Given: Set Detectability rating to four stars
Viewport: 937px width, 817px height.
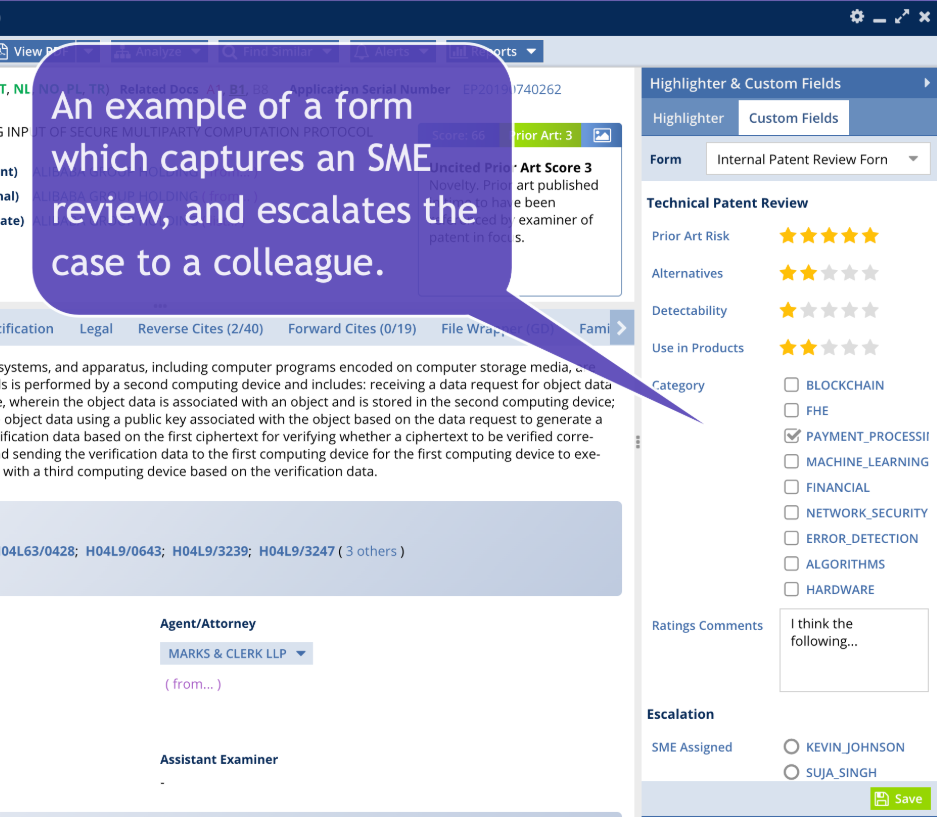Looking at the screenshot, I should click(850, 311).
